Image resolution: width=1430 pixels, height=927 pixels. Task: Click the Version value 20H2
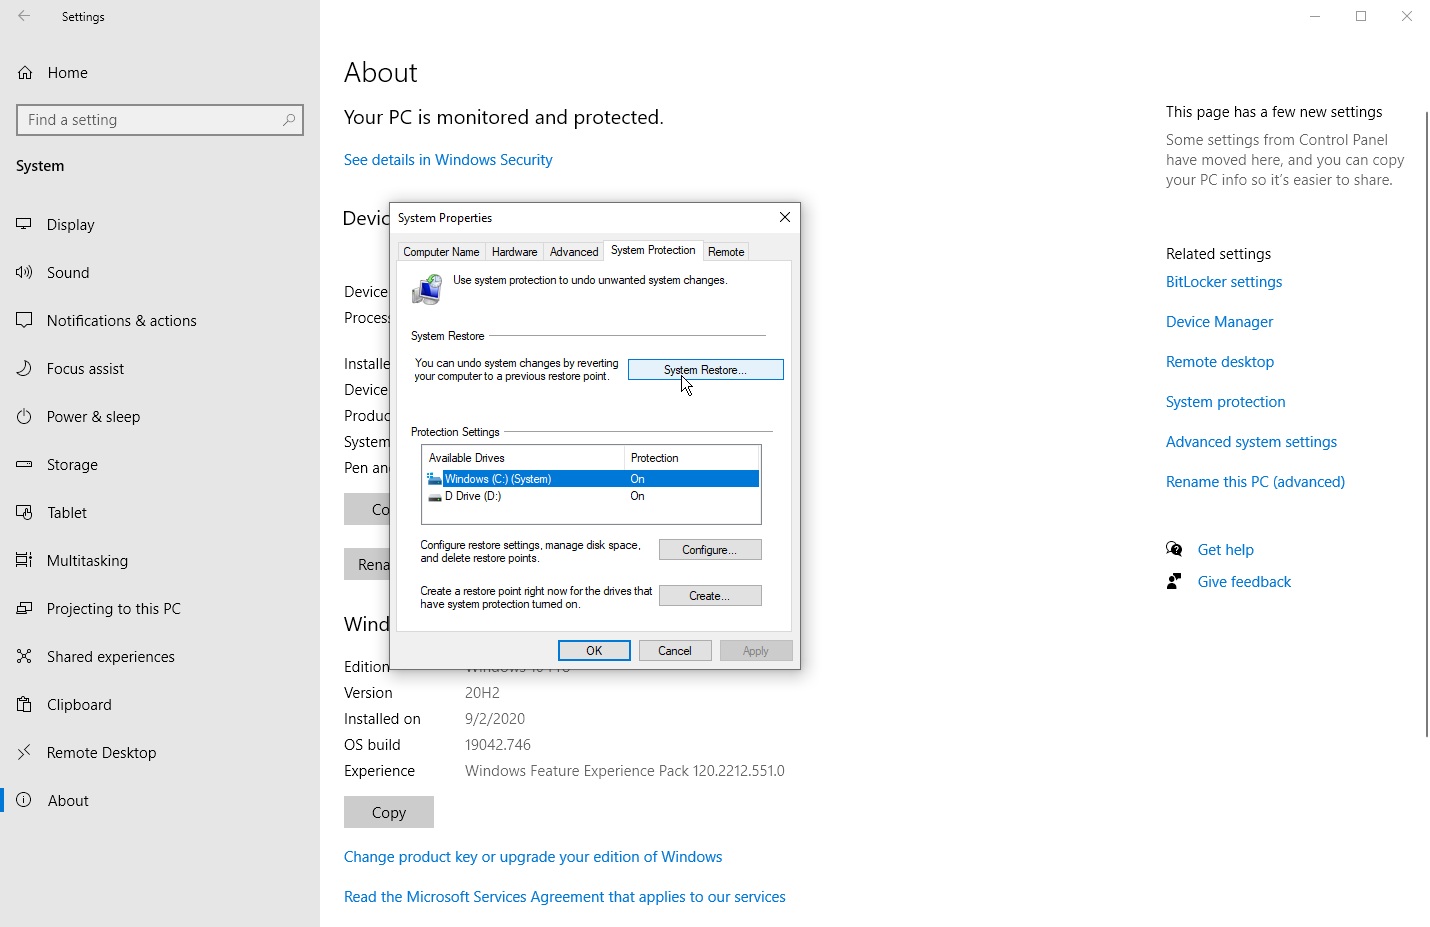click(x=482, y=693)
